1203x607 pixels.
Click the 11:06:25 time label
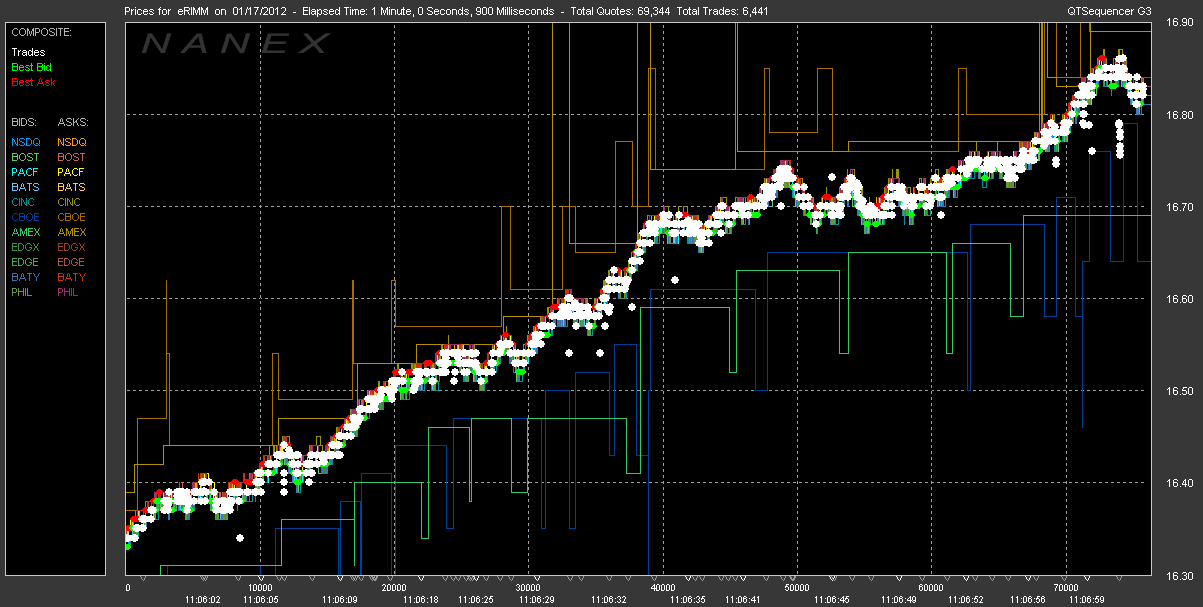tap(475, 600)
